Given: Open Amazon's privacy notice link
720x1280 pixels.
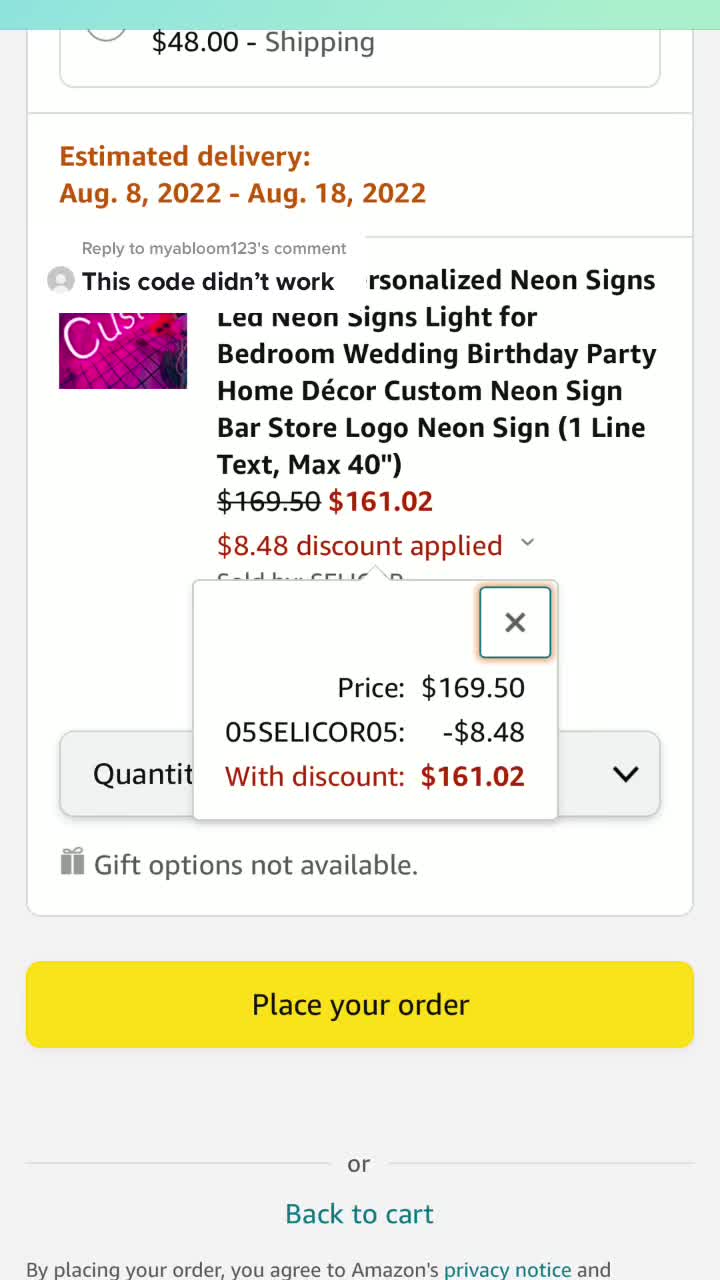Looking at the screenshot, I should [x=507, y=1270].
